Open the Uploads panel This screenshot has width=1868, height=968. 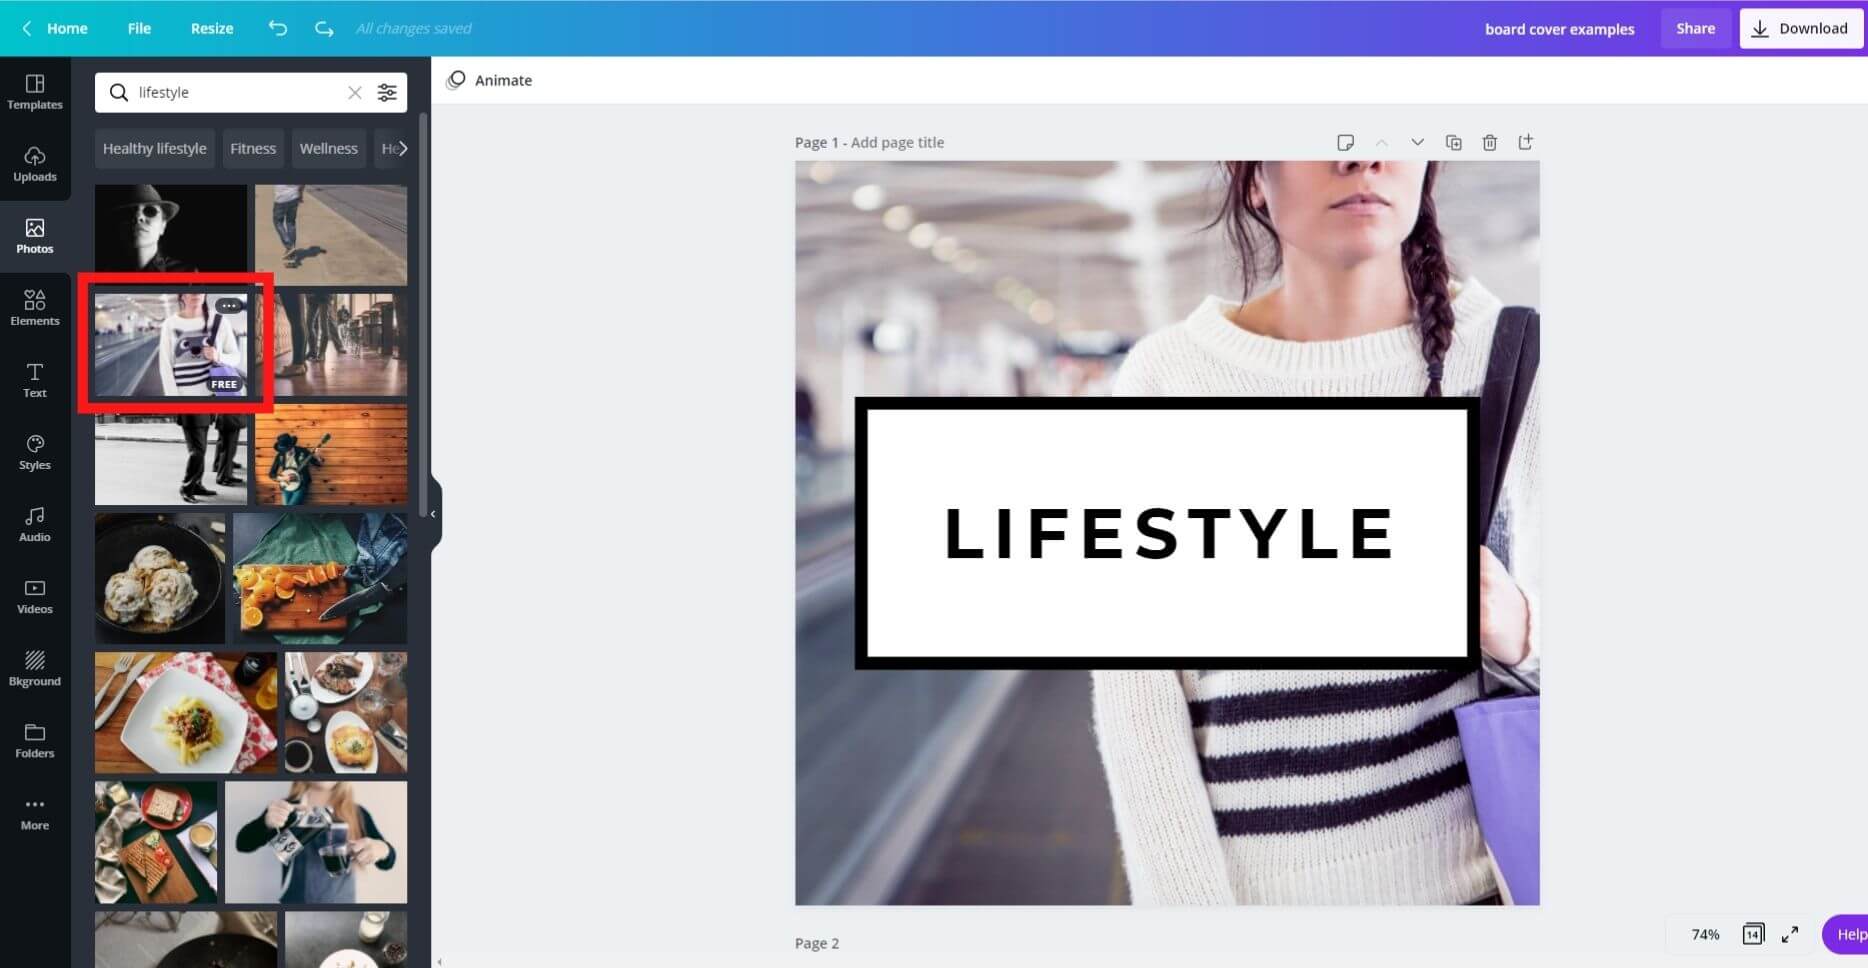35,163
